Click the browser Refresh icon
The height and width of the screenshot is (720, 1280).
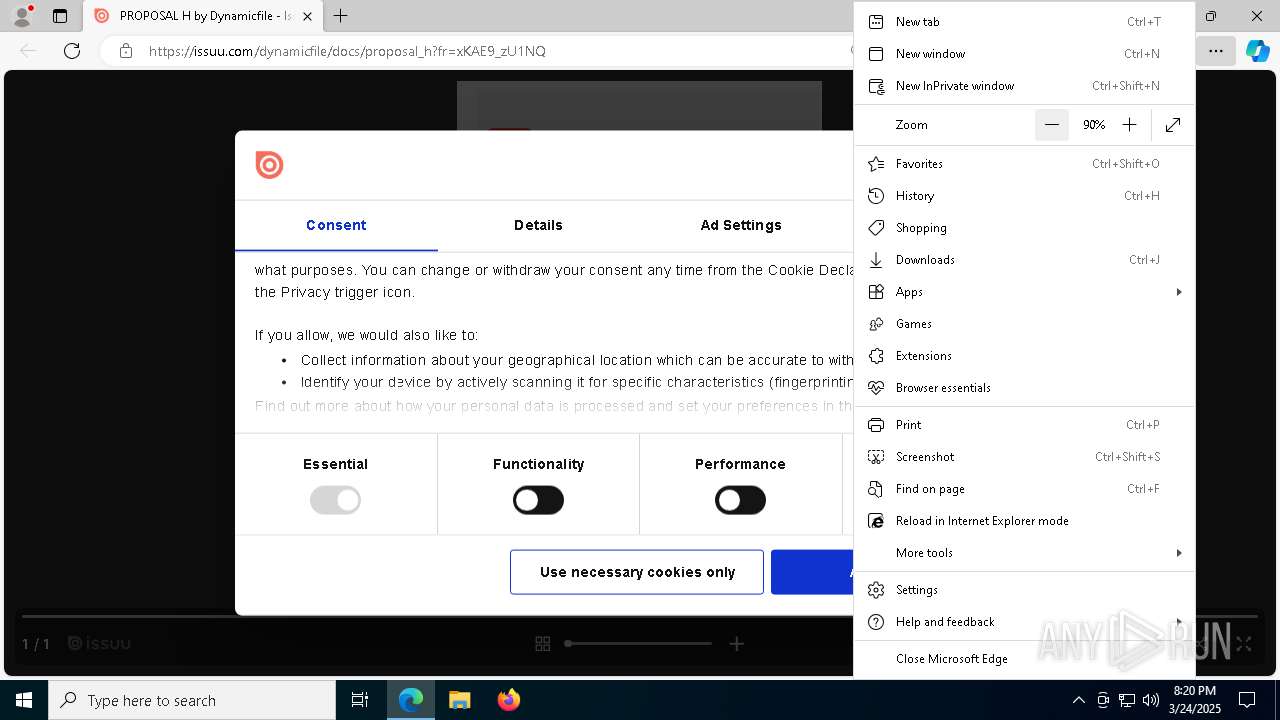click(x=72, y=51)
